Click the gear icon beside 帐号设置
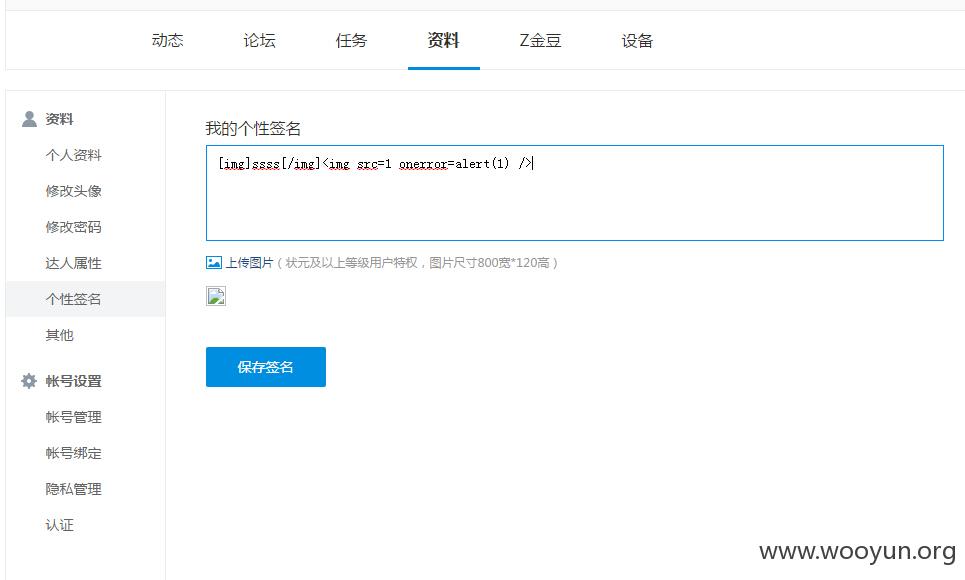 point(29,381)
